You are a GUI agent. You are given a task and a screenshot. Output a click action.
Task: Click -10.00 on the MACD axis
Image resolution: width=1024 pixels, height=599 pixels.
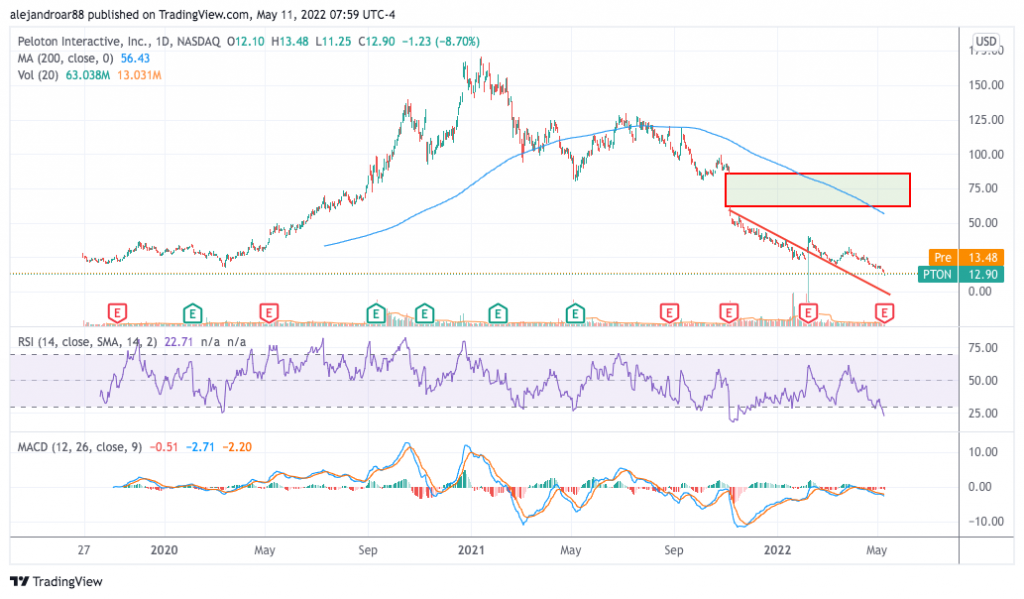coord(984,521)
